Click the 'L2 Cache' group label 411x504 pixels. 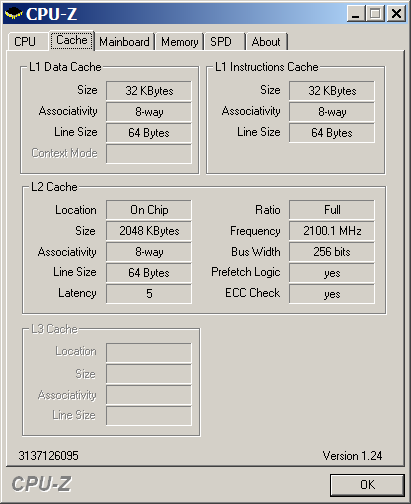pyautogui.click(x=54, y=187)
